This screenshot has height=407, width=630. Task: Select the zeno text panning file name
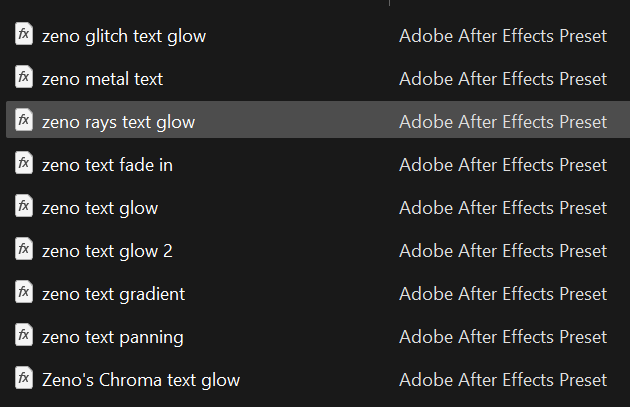click(112, 337)
